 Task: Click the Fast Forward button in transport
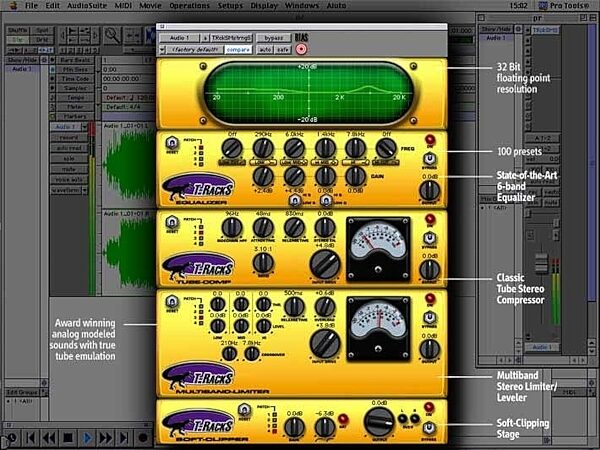point(106,437)
